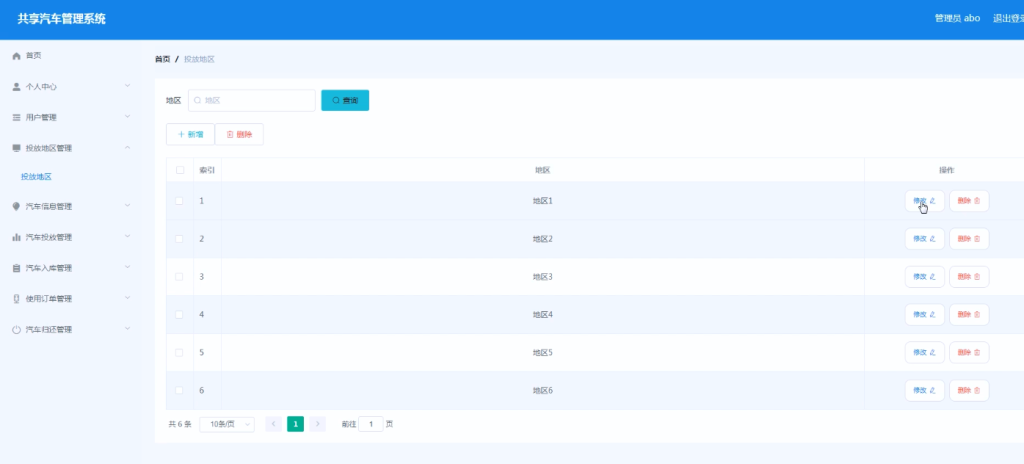The image size is (1024, 464).
Task: Click 修改 button for row 地区2
Action: (924, 239)
